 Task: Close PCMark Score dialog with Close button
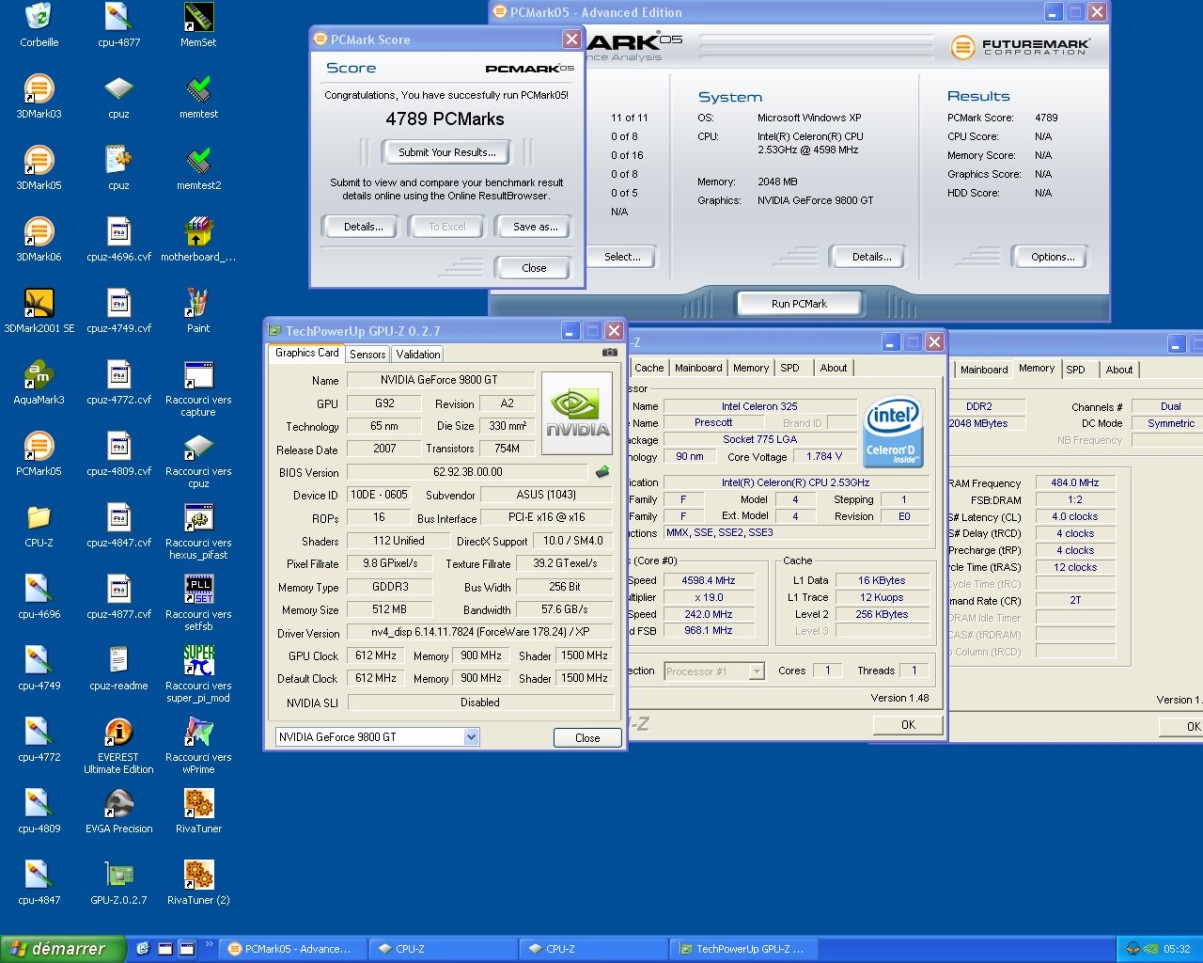tap(534, 268)
